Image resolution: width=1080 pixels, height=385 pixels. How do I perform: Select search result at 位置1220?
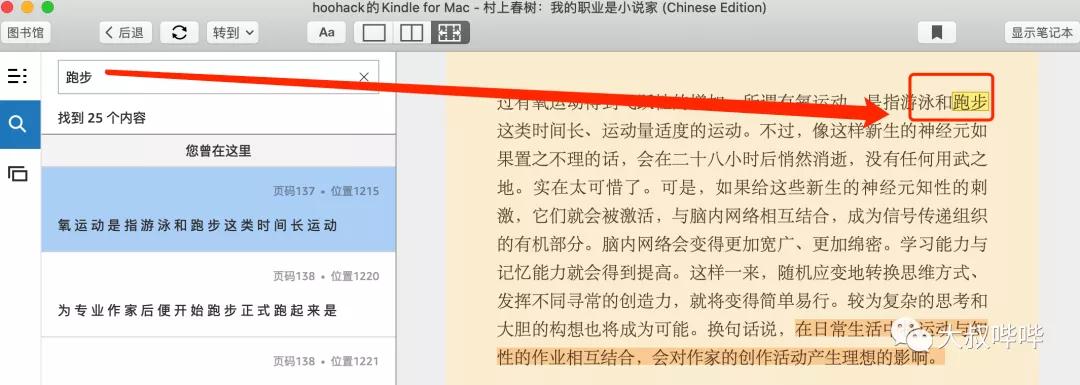[218, 294]
